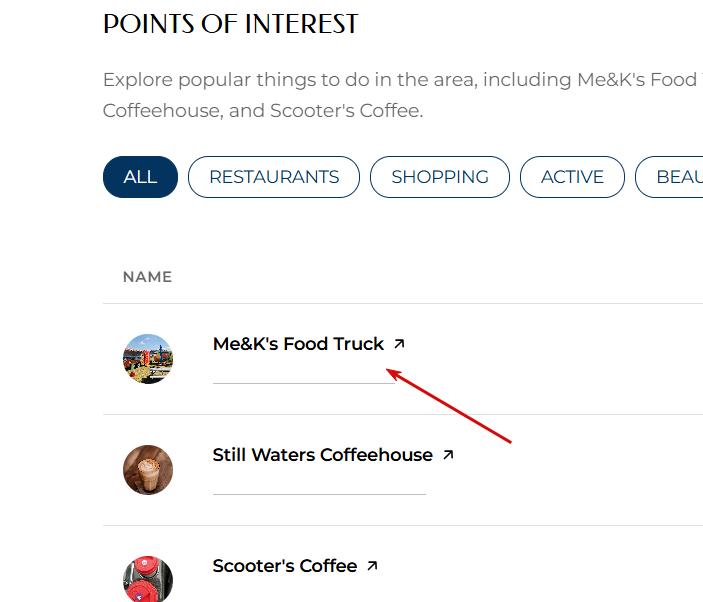Open the Me&K's Food Truck link
Image resolution: width=703 pixels, height=602 pixels.
[x=298, y=344]
